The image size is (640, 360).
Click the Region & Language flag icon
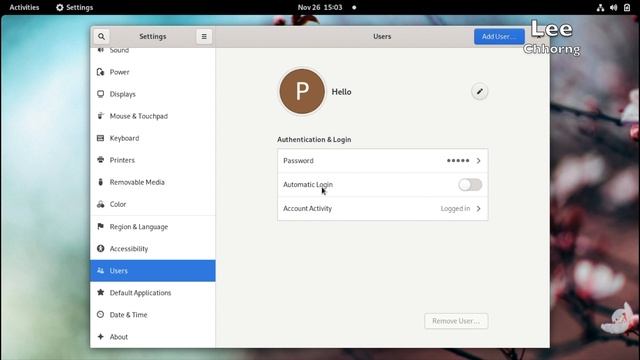coord(100,227)
